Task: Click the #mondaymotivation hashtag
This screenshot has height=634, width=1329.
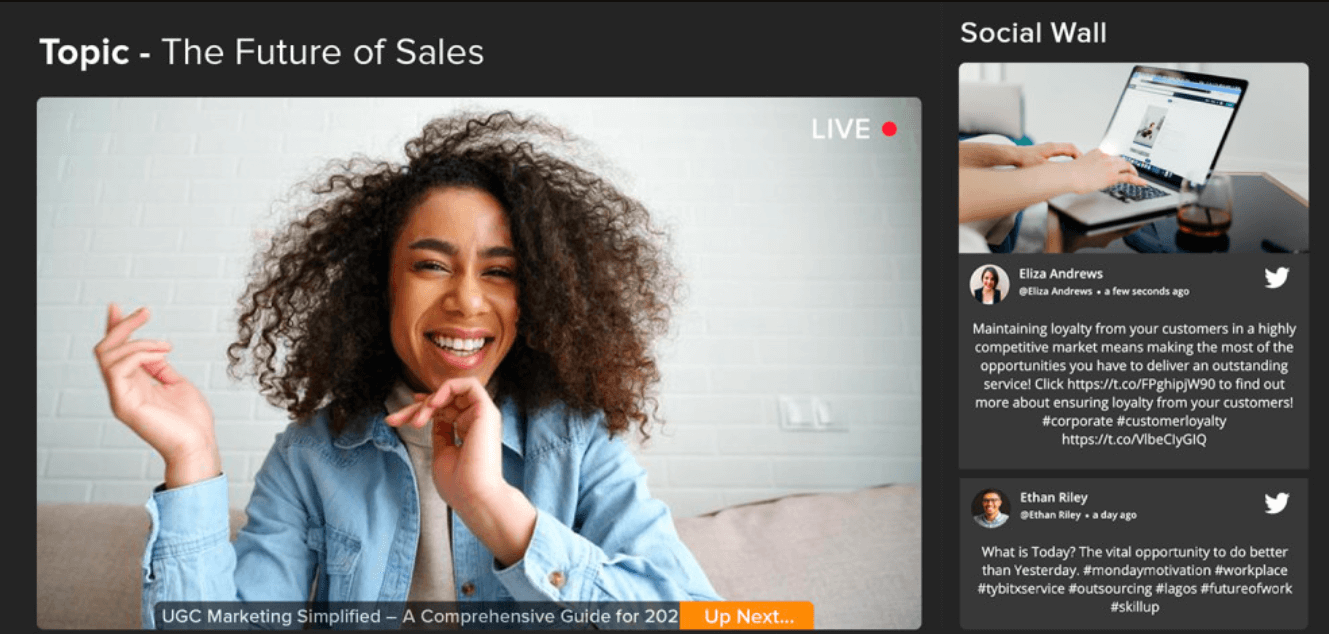Action: [x=1146, y=570]
